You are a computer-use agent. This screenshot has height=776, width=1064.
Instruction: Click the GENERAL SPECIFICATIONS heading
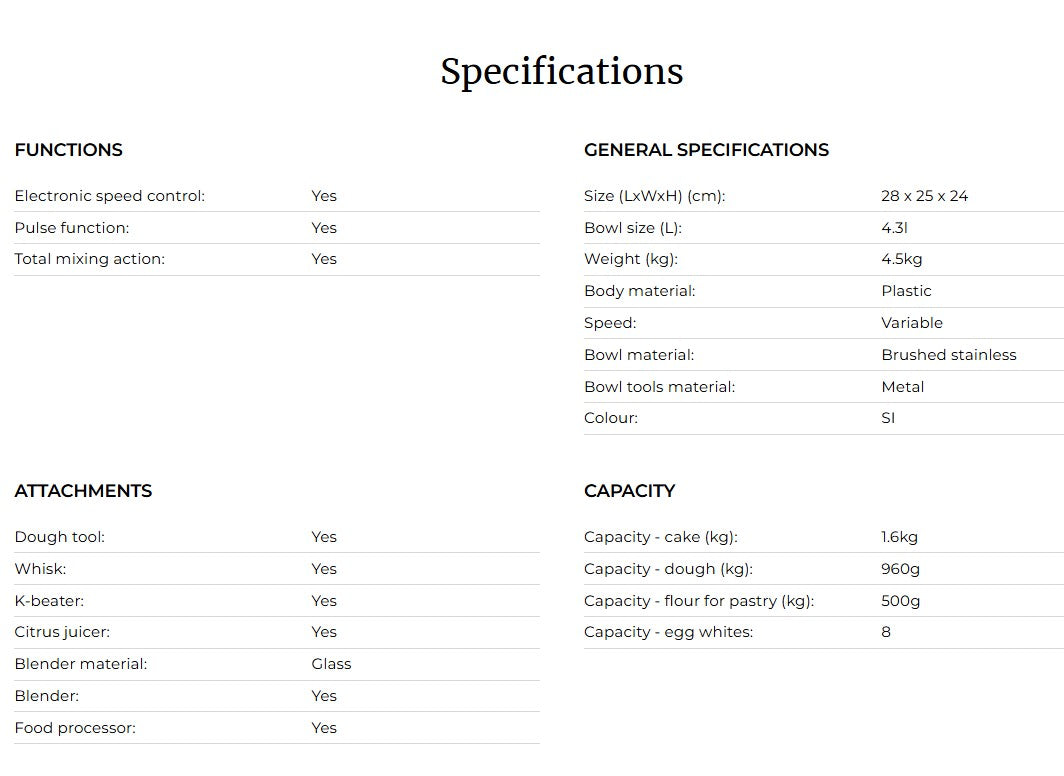pos(706,150)
